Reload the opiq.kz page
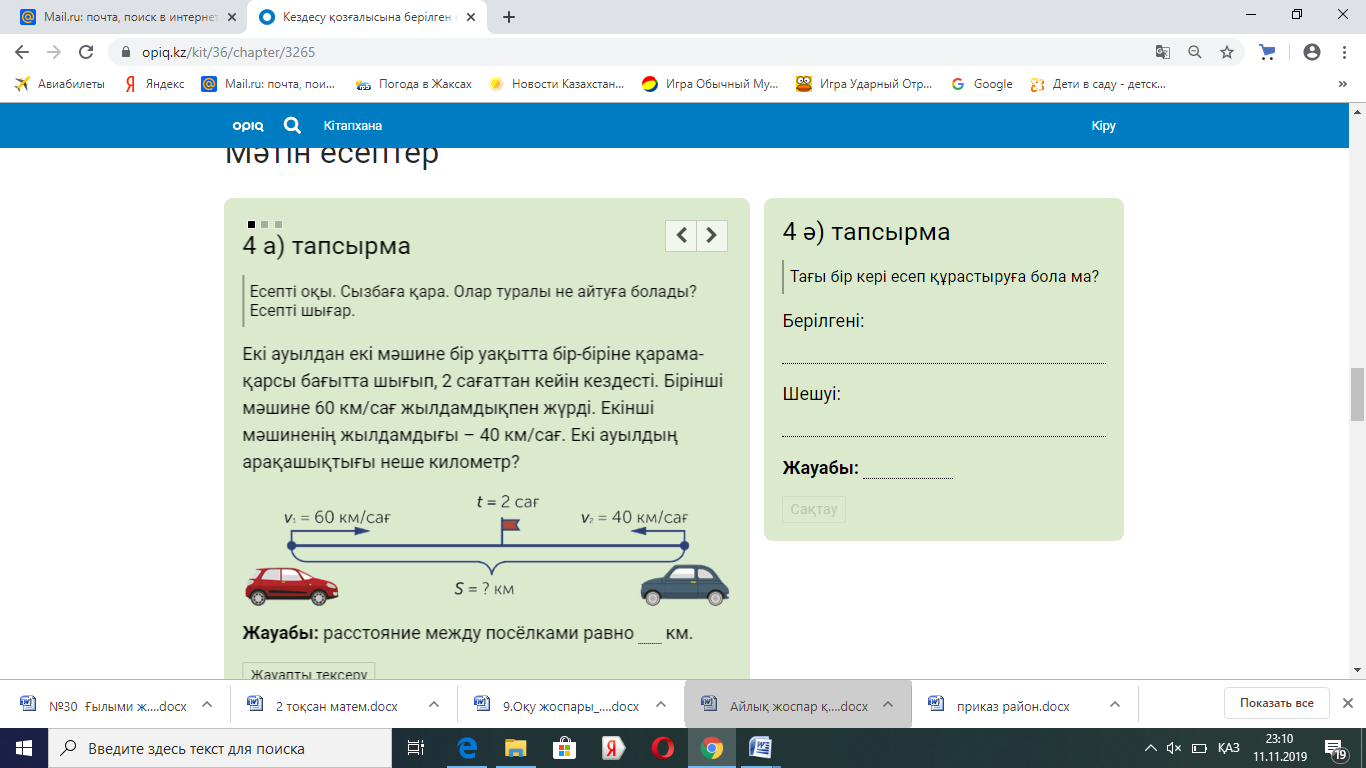The image size is (1366, 768). click(x=86, y=52)
